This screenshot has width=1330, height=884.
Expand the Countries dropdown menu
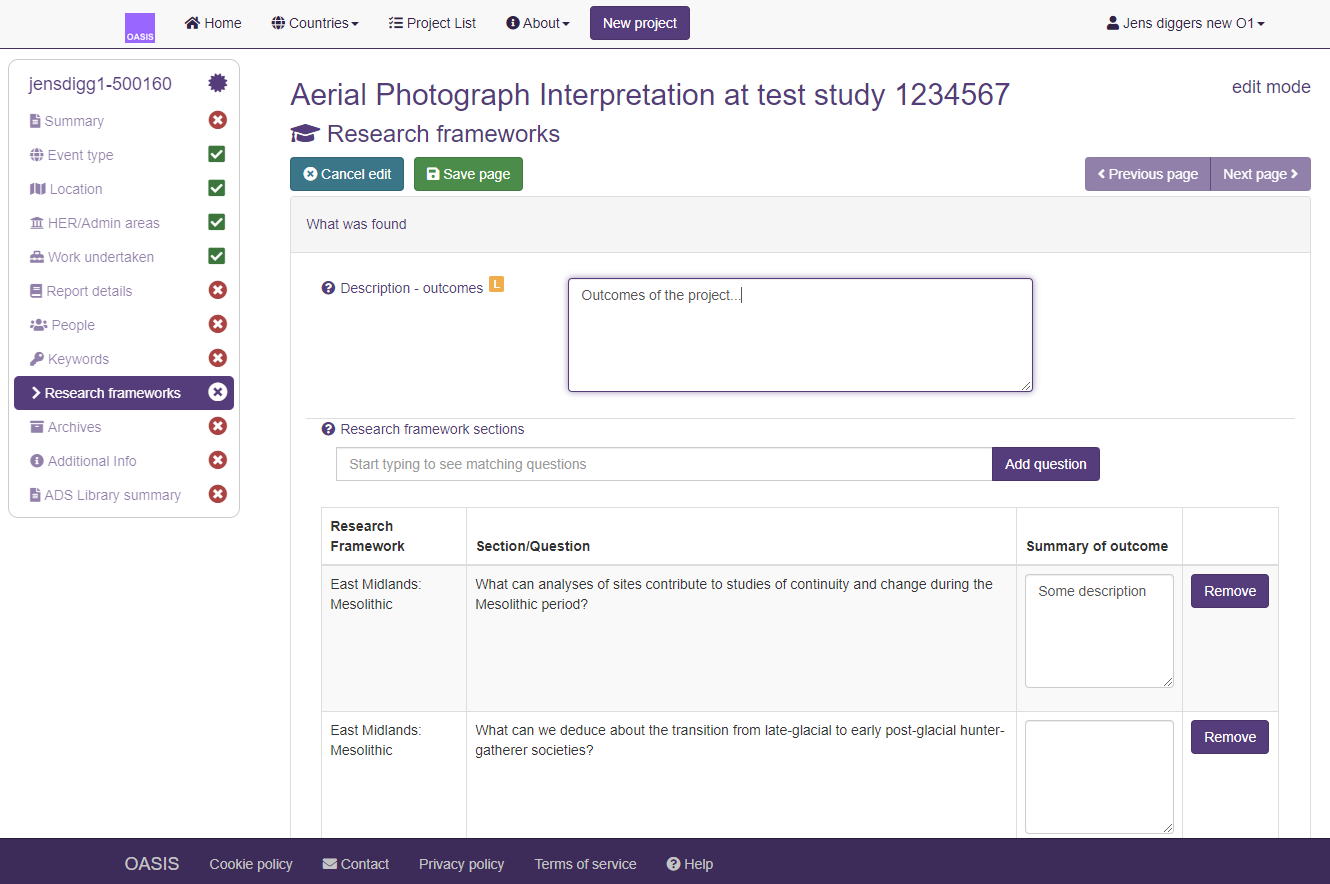click(x=315, y=23)
